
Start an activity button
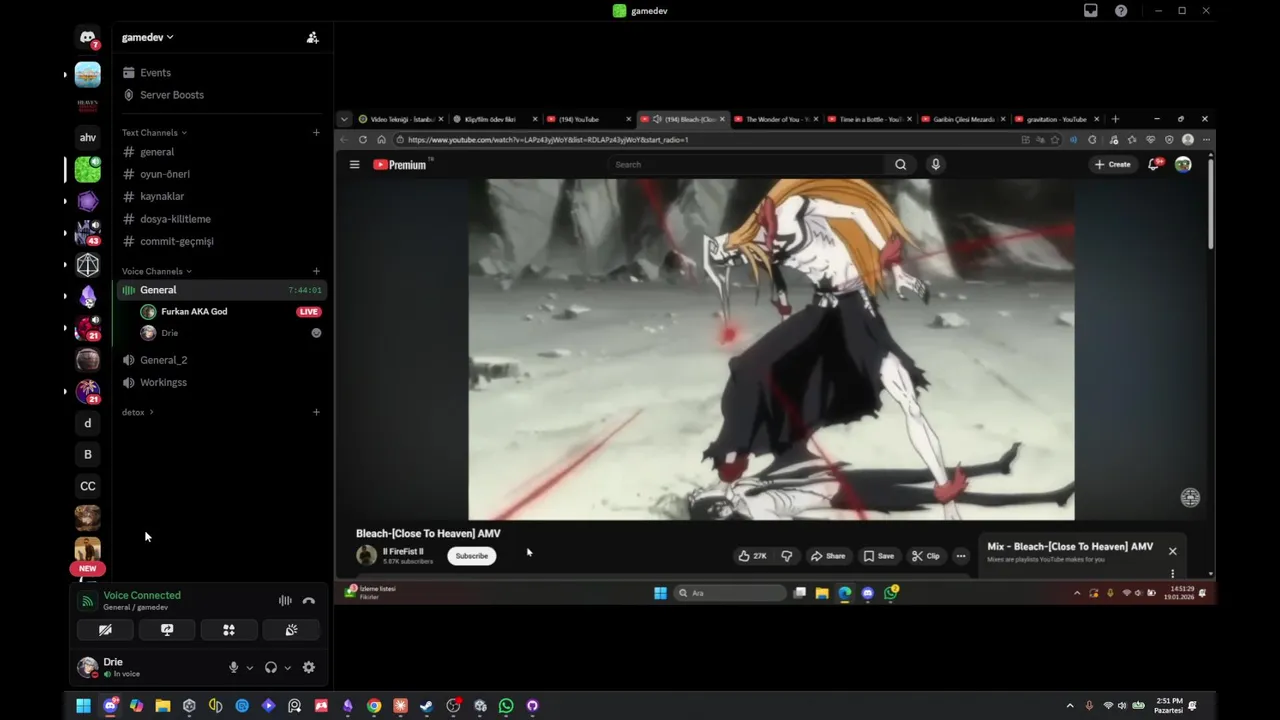(229, 630)
